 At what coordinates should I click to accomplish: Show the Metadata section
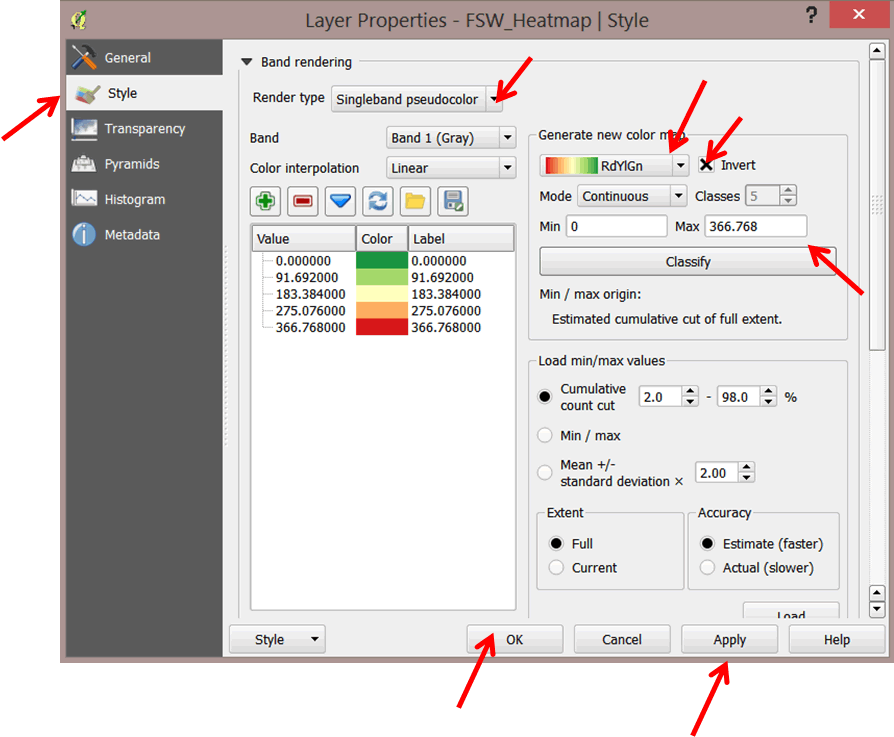coord(144,235)
